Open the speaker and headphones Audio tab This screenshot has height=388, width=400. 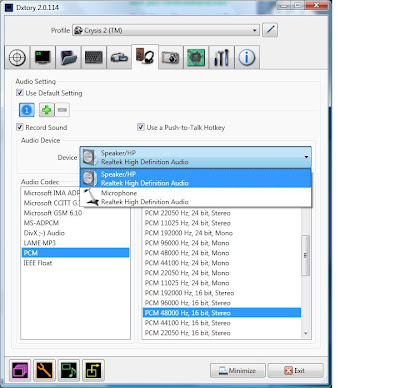145,57
